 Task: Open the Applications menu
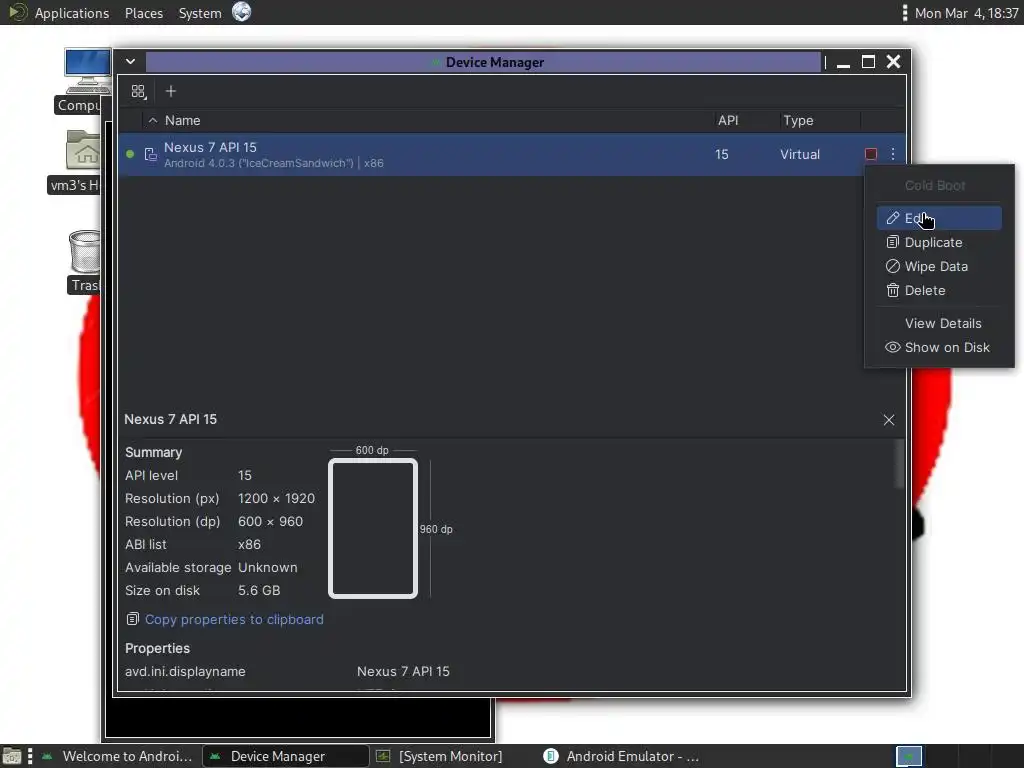click(x=72, y=13)
